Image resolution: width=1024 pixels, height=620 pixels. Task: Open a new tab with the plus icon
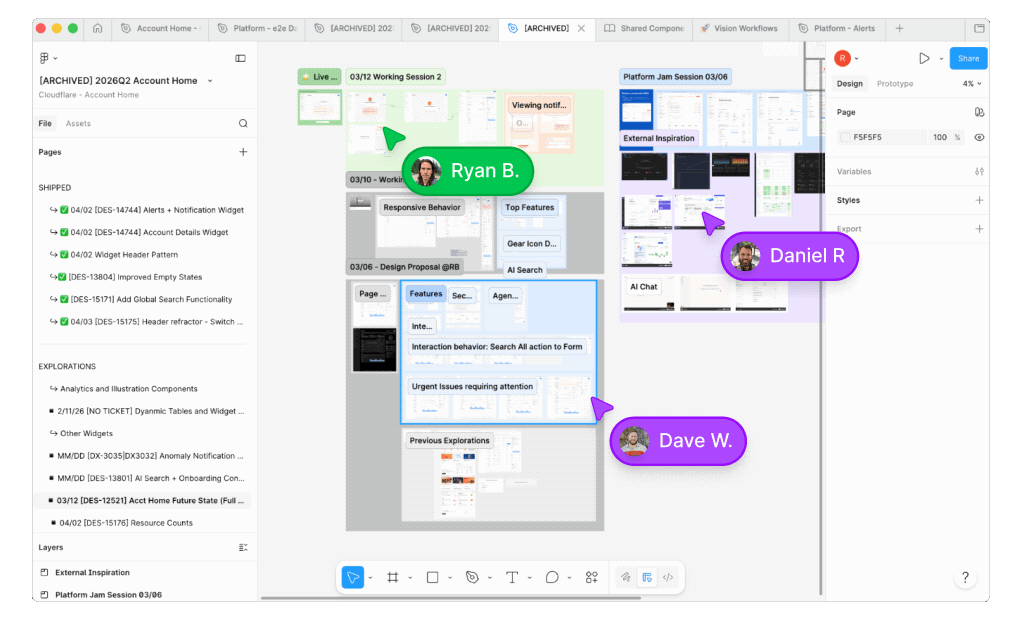tap(899, 28)
